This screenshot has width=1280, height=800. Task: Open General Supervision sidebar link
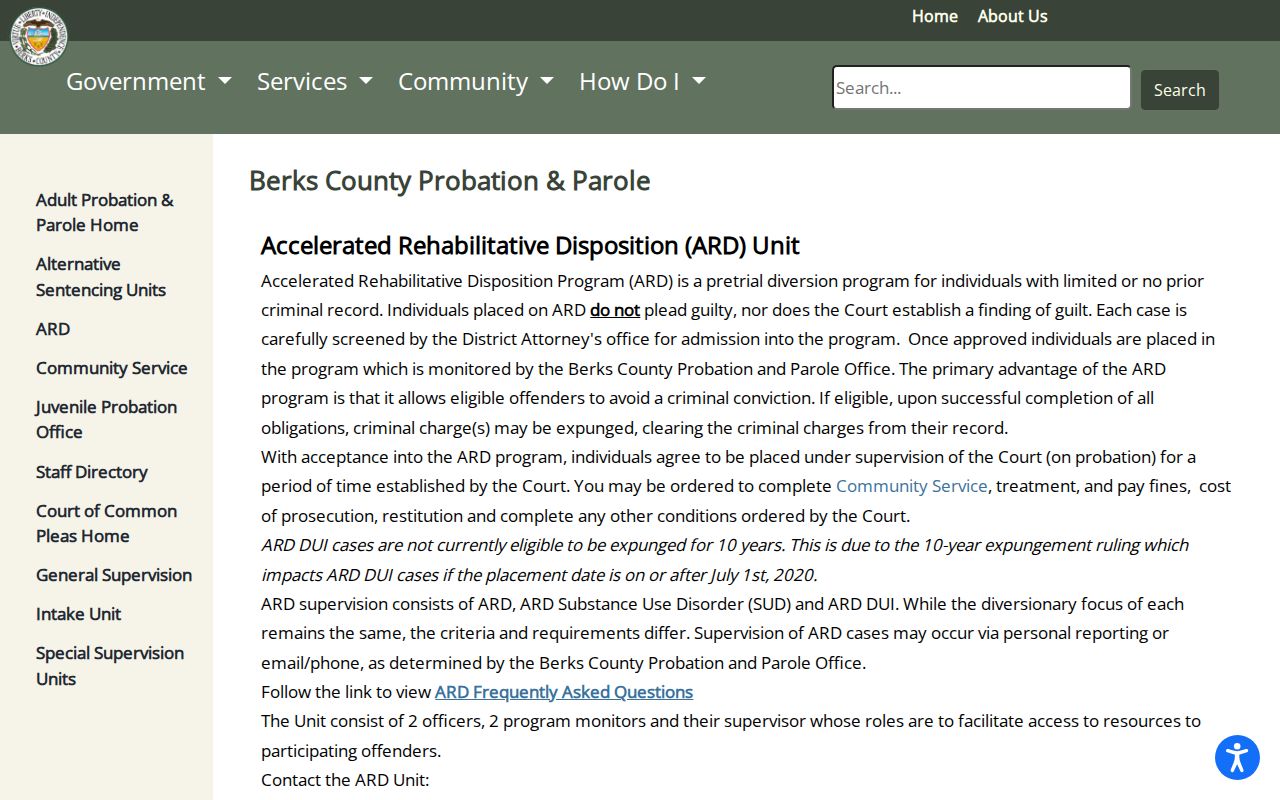point(114,575)
